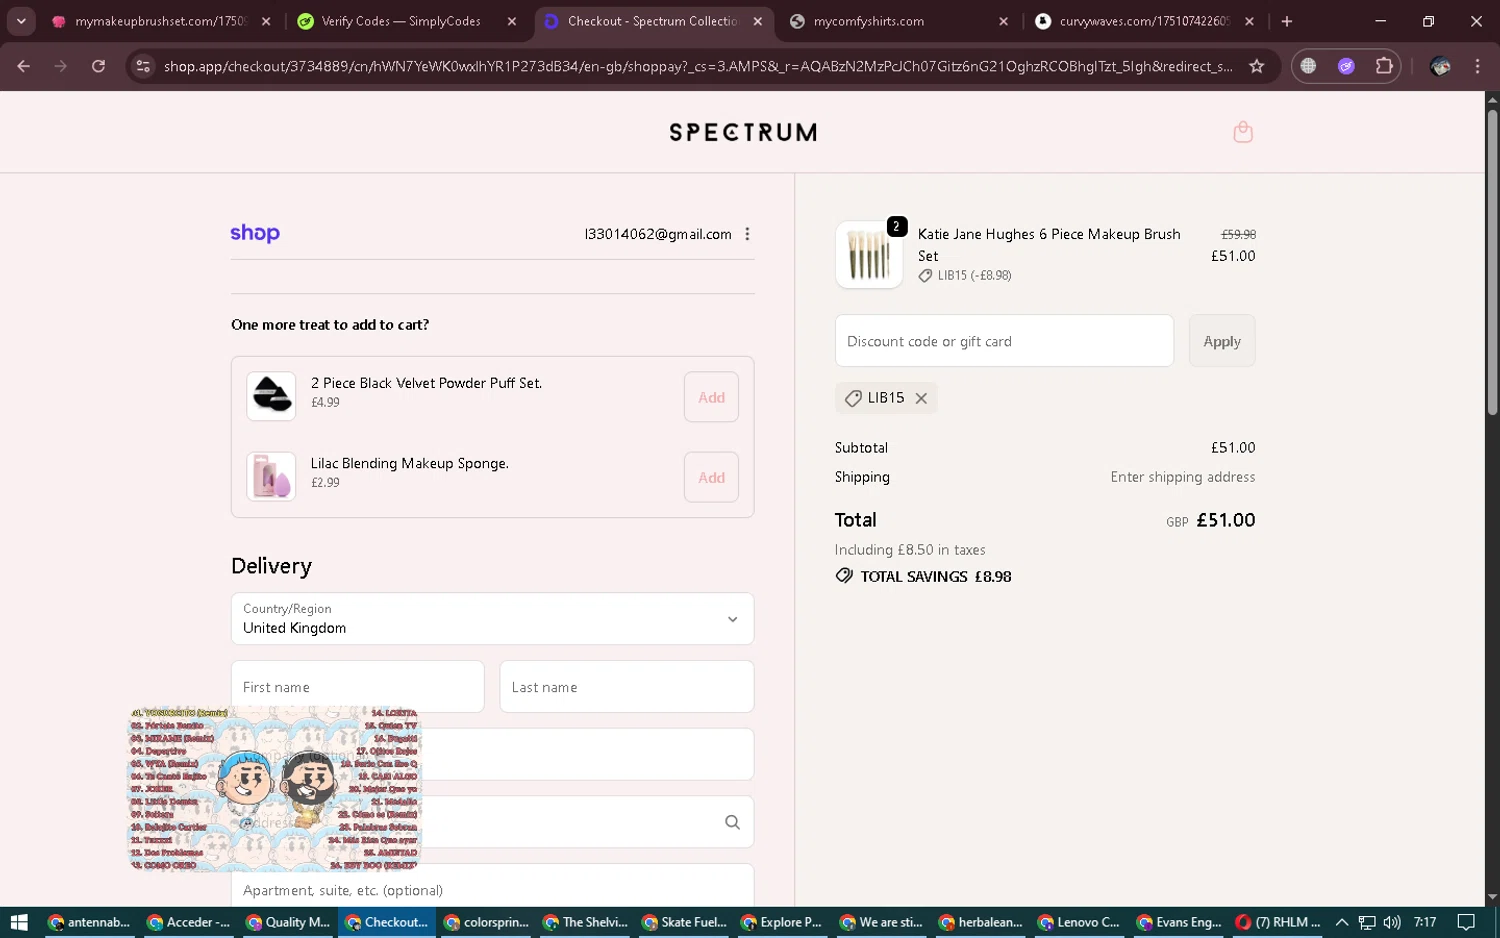Click the Last name field
Image resolution: width=1500 pixels, height=938 pixels.
[626, 687]
